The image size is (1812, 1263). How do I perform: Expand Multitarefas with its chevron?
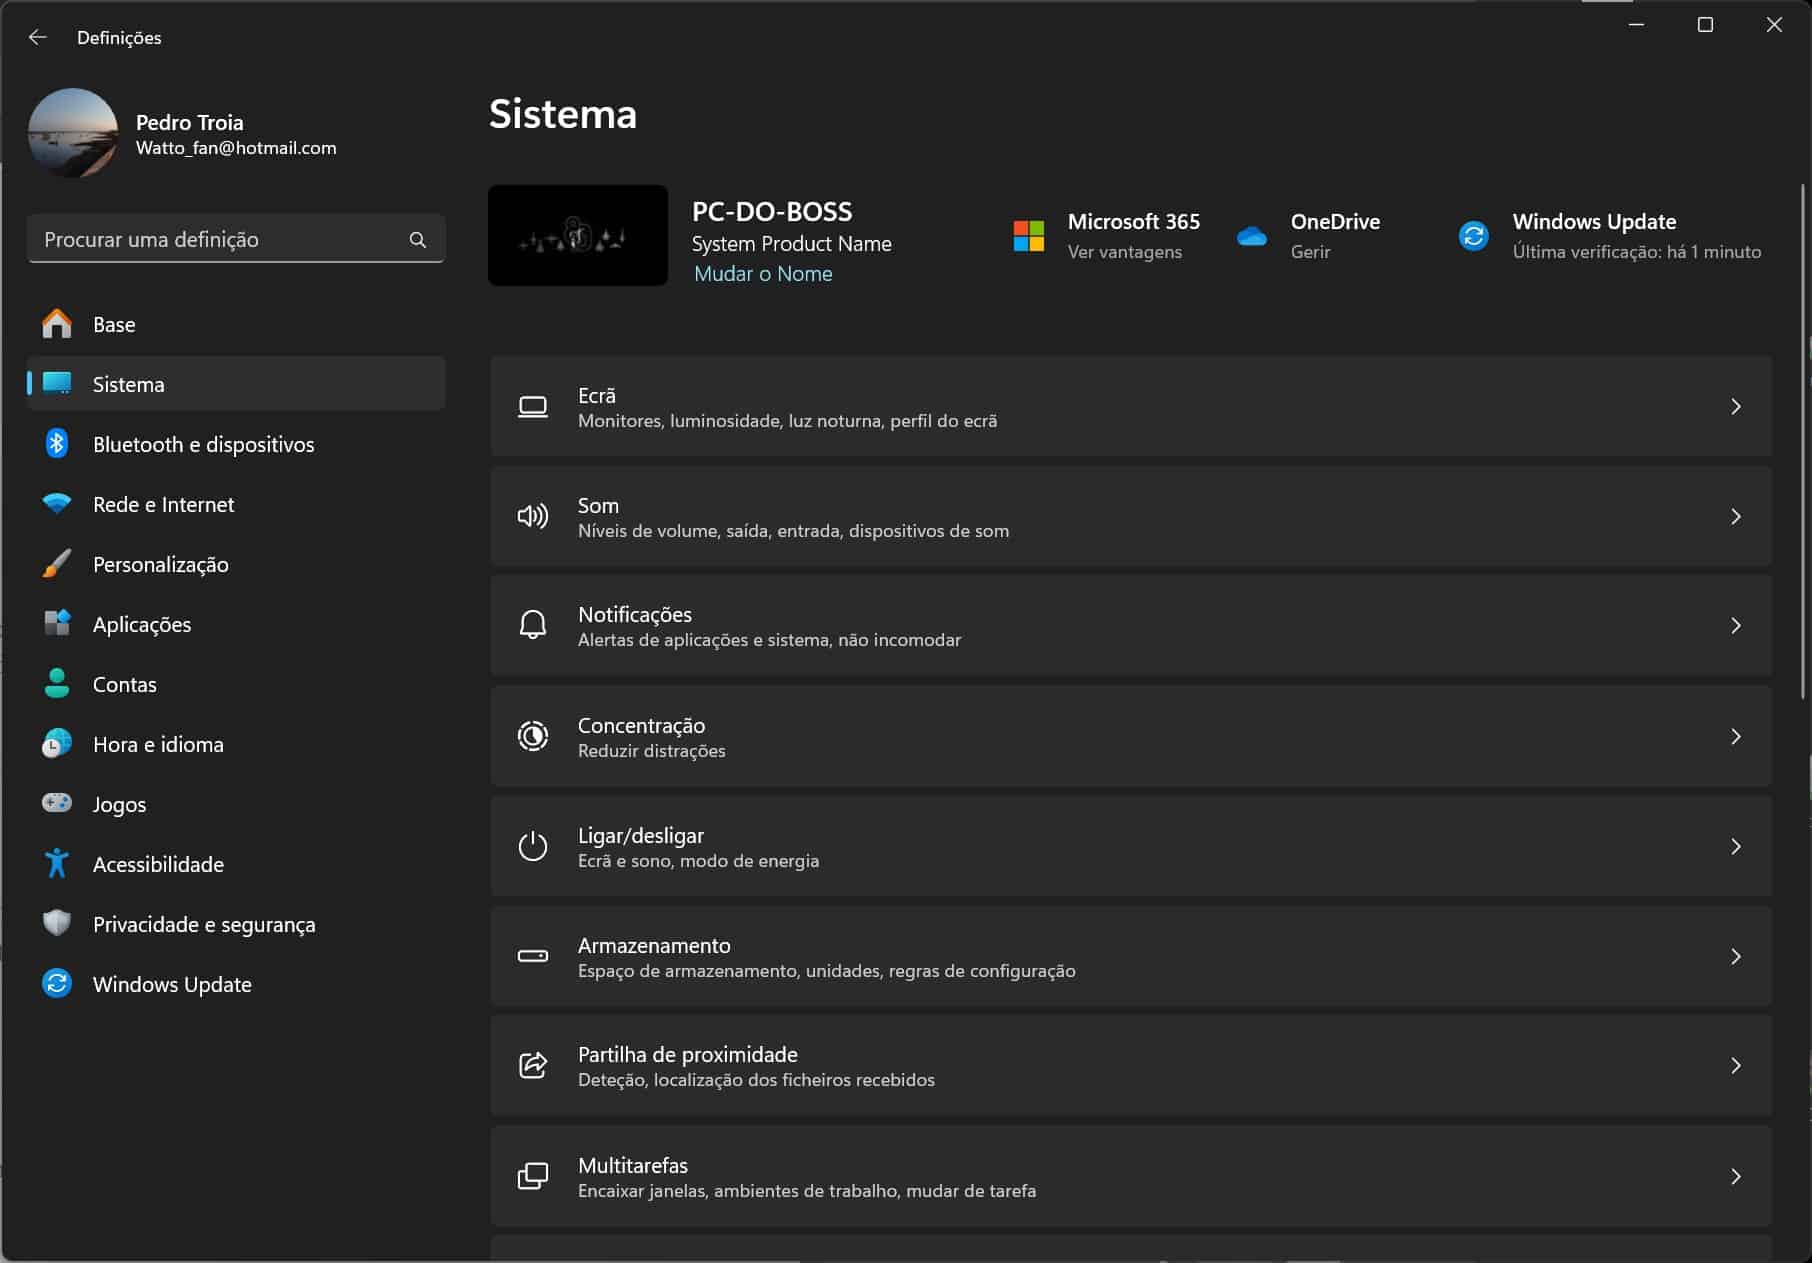(x=1735, y=1177)
